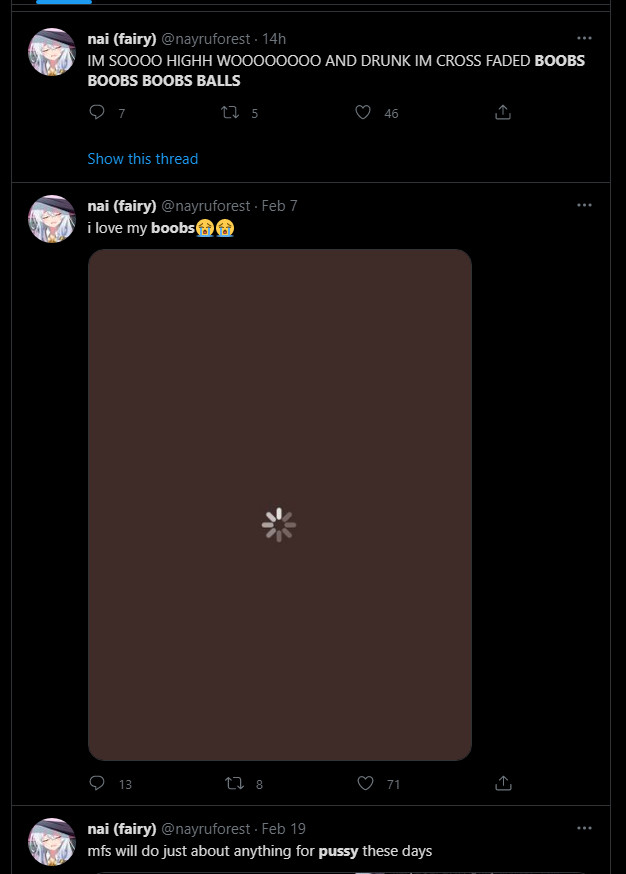Retweet the 14h cross faded tweet
Screen dimensions: 626x874
[230, 113]
